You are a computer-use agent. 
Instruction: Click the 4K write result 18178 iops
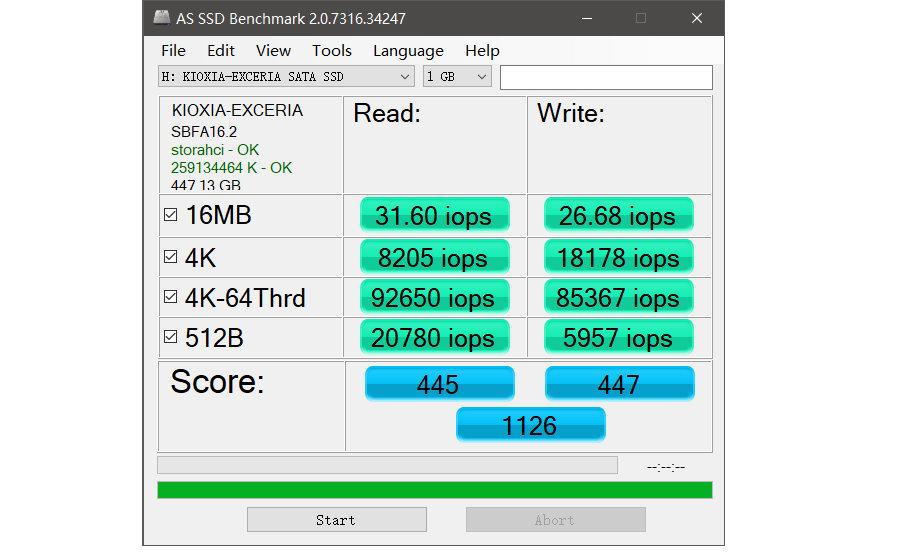pyautogui.click(x=619, y=257)
